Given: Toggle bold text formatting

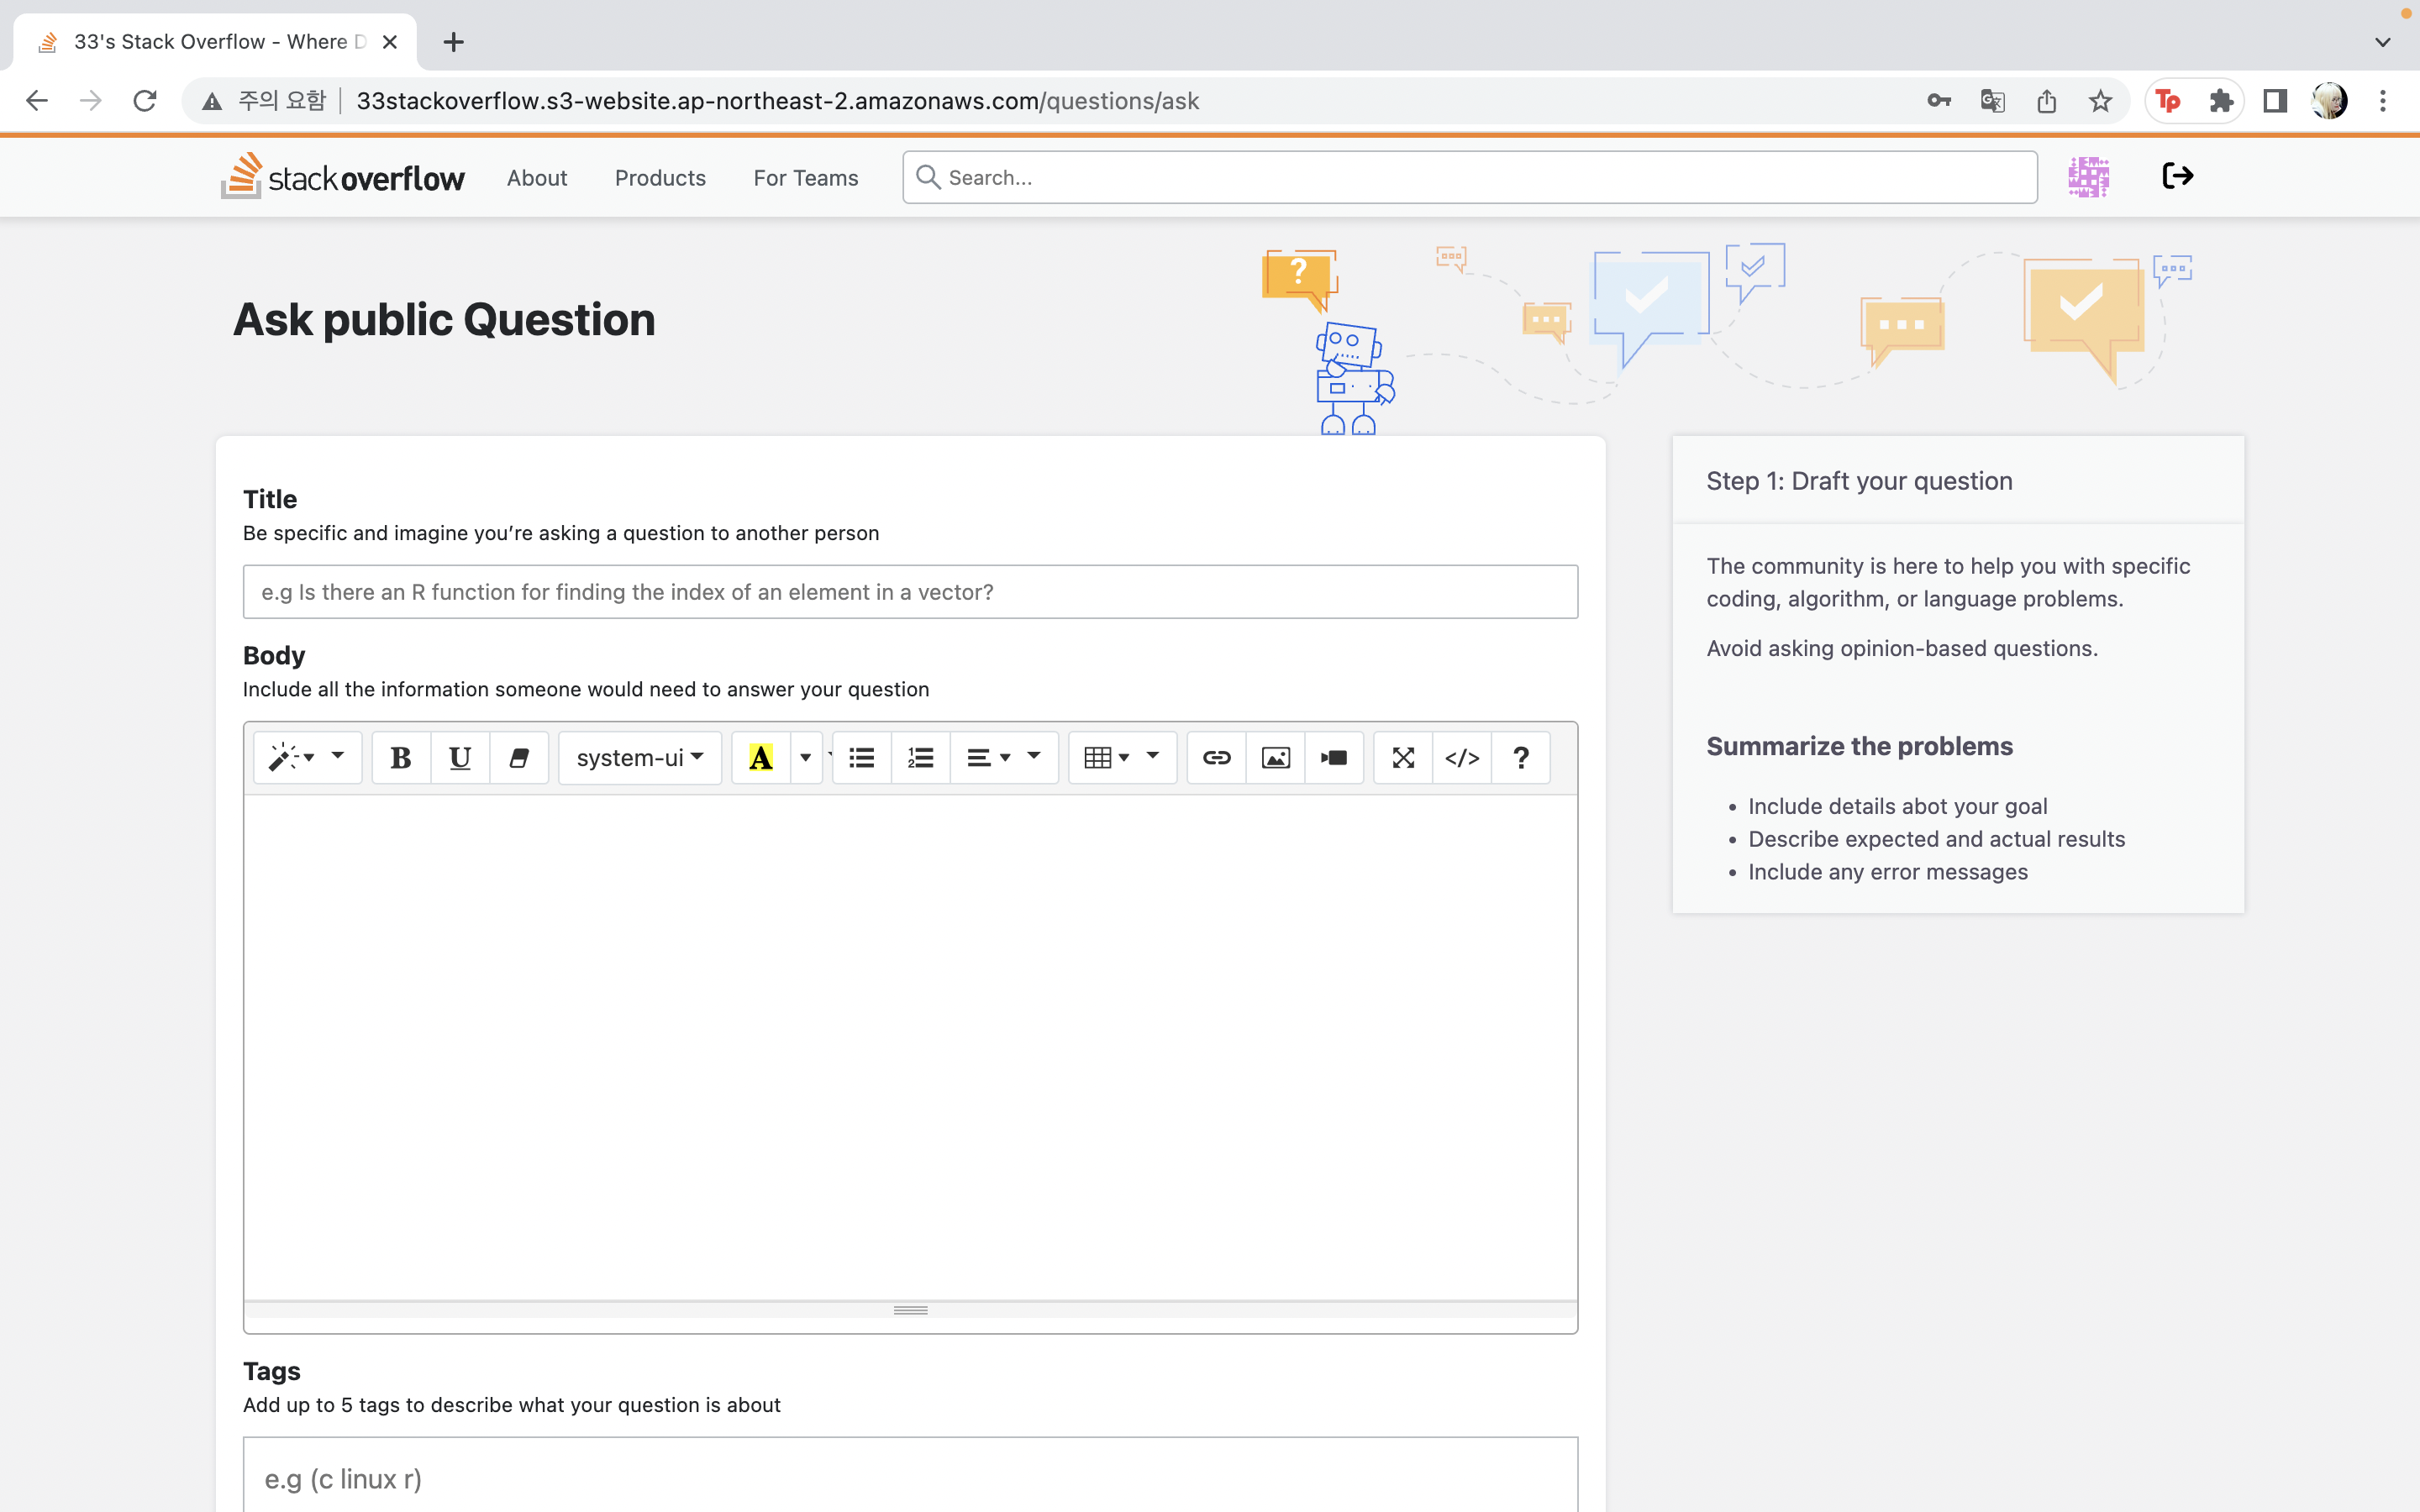Looking at the screenshot, I should (x=401, y=758).
